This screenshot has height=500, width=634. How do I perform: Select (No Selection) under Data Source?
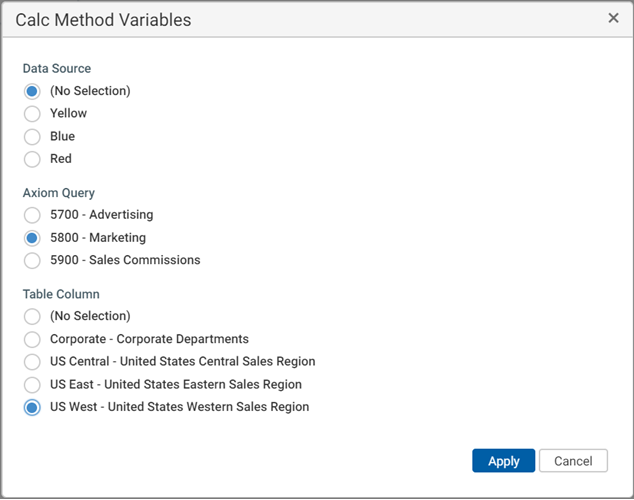[x=32, y=91]
